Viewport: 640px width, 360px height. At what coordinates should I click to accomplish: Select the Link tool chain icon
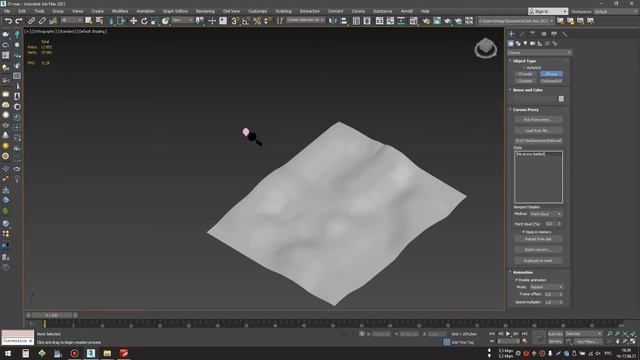click(31, 21)
